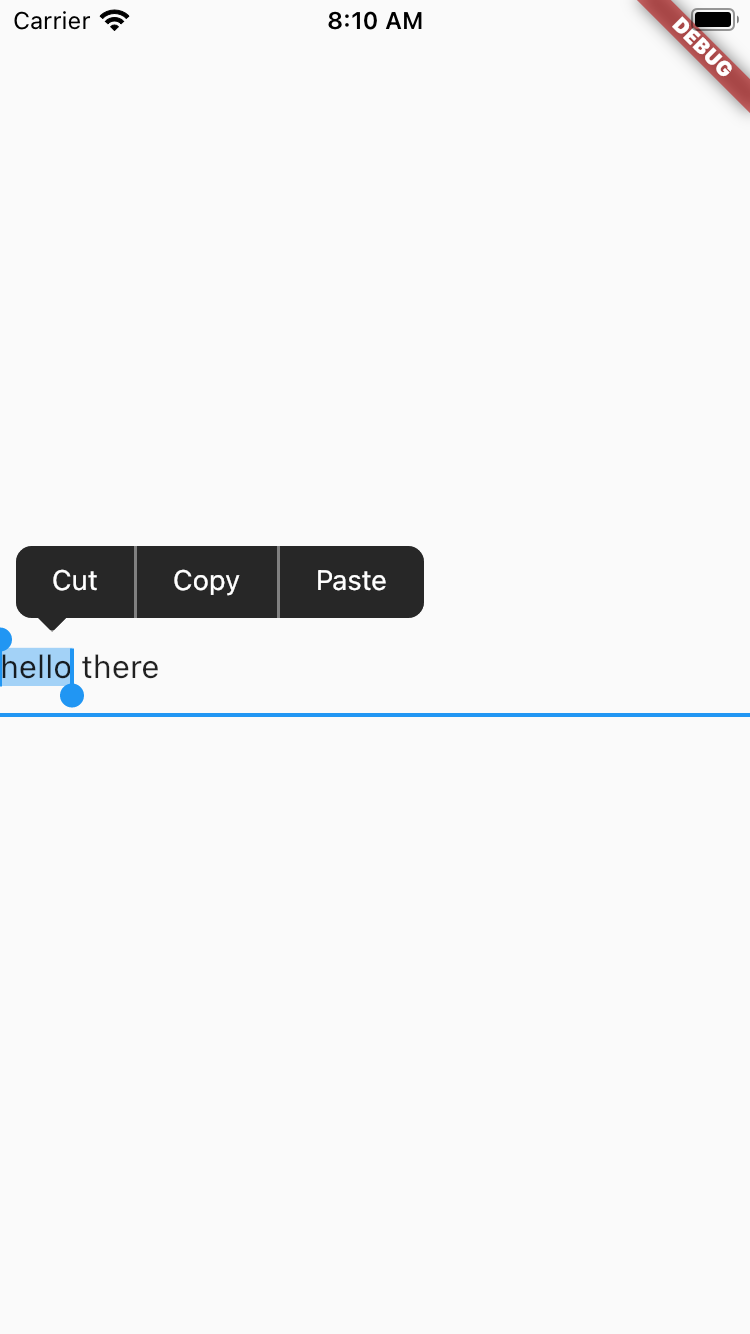Tap the left selection handle
The width and height of the screenshot is (750, 1334).
(x=4, y=637)
